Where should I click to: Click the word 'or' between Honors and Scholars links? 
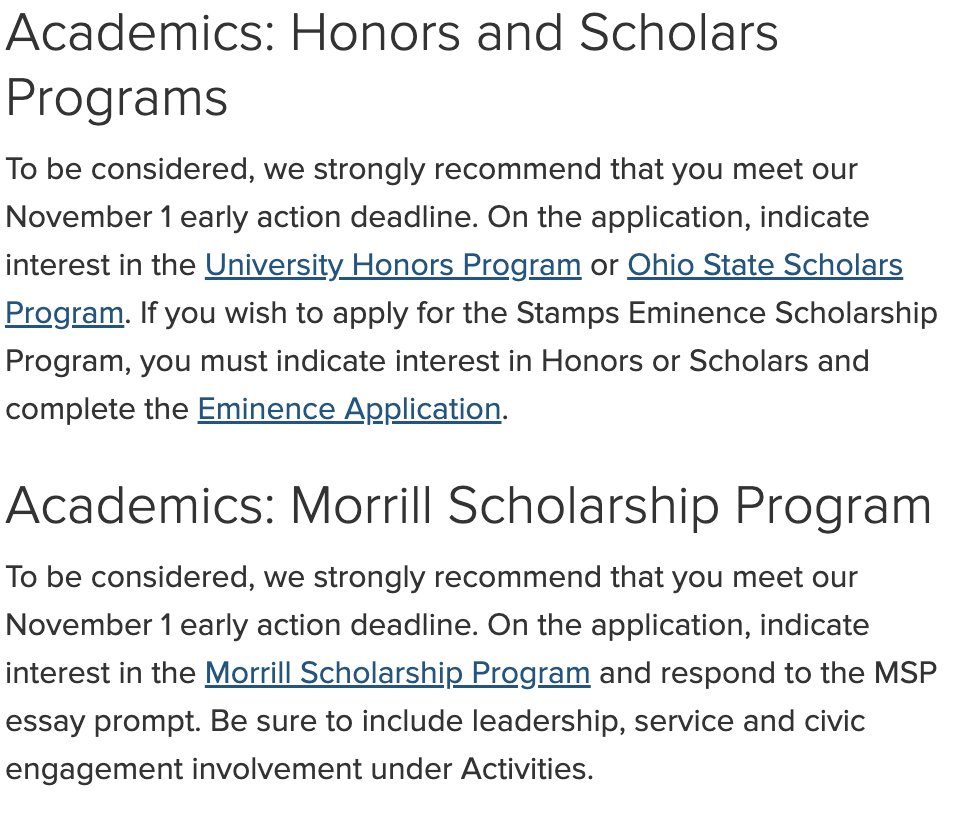pyautogui.click(x=604, y=266)
